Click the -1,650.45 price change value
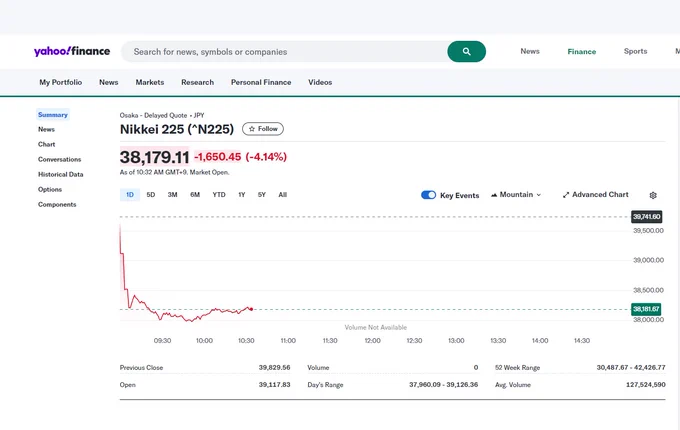The image size is (680, 430). (217, 157)
